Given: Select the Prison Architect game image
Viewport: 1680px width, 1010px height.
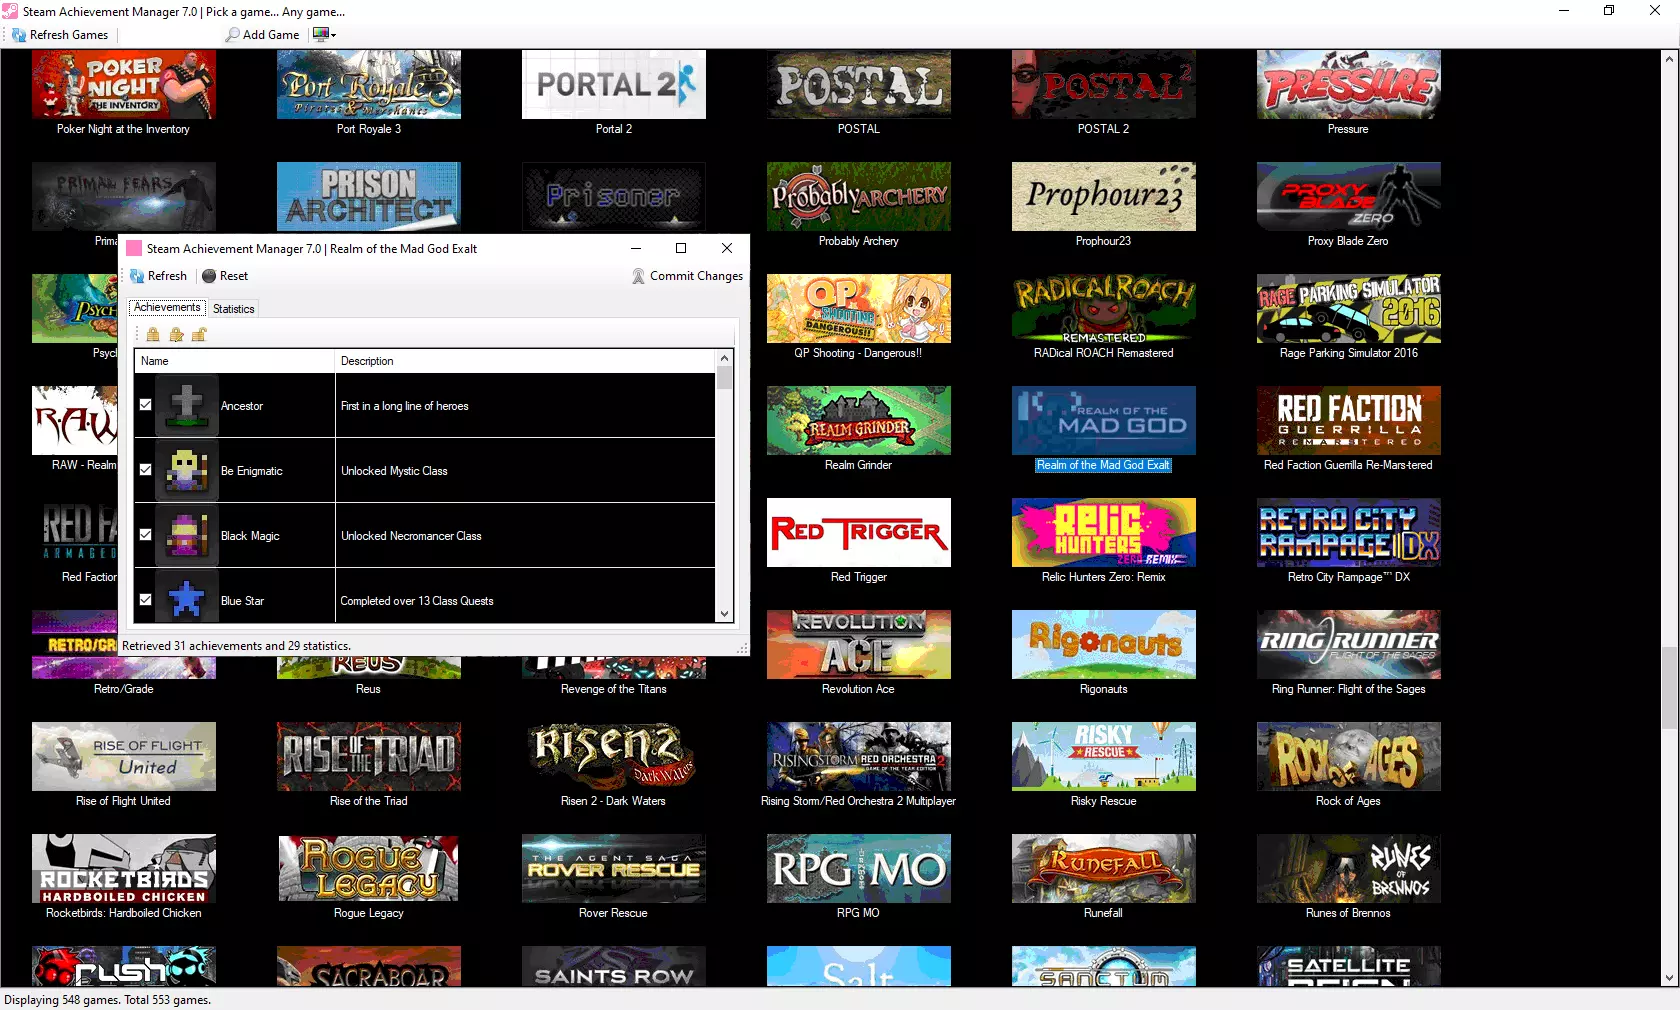Looking at the screenshot, I should point(369,197).
